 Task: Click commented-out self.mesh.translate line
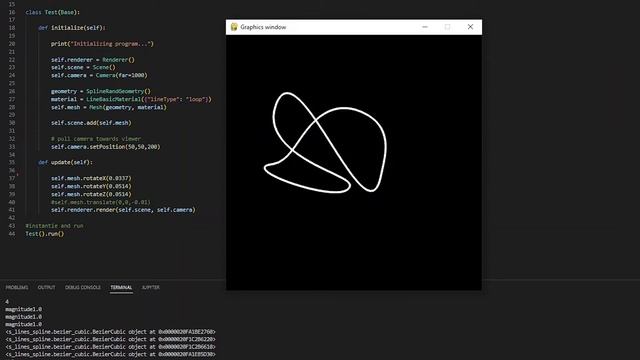(101, 202)
